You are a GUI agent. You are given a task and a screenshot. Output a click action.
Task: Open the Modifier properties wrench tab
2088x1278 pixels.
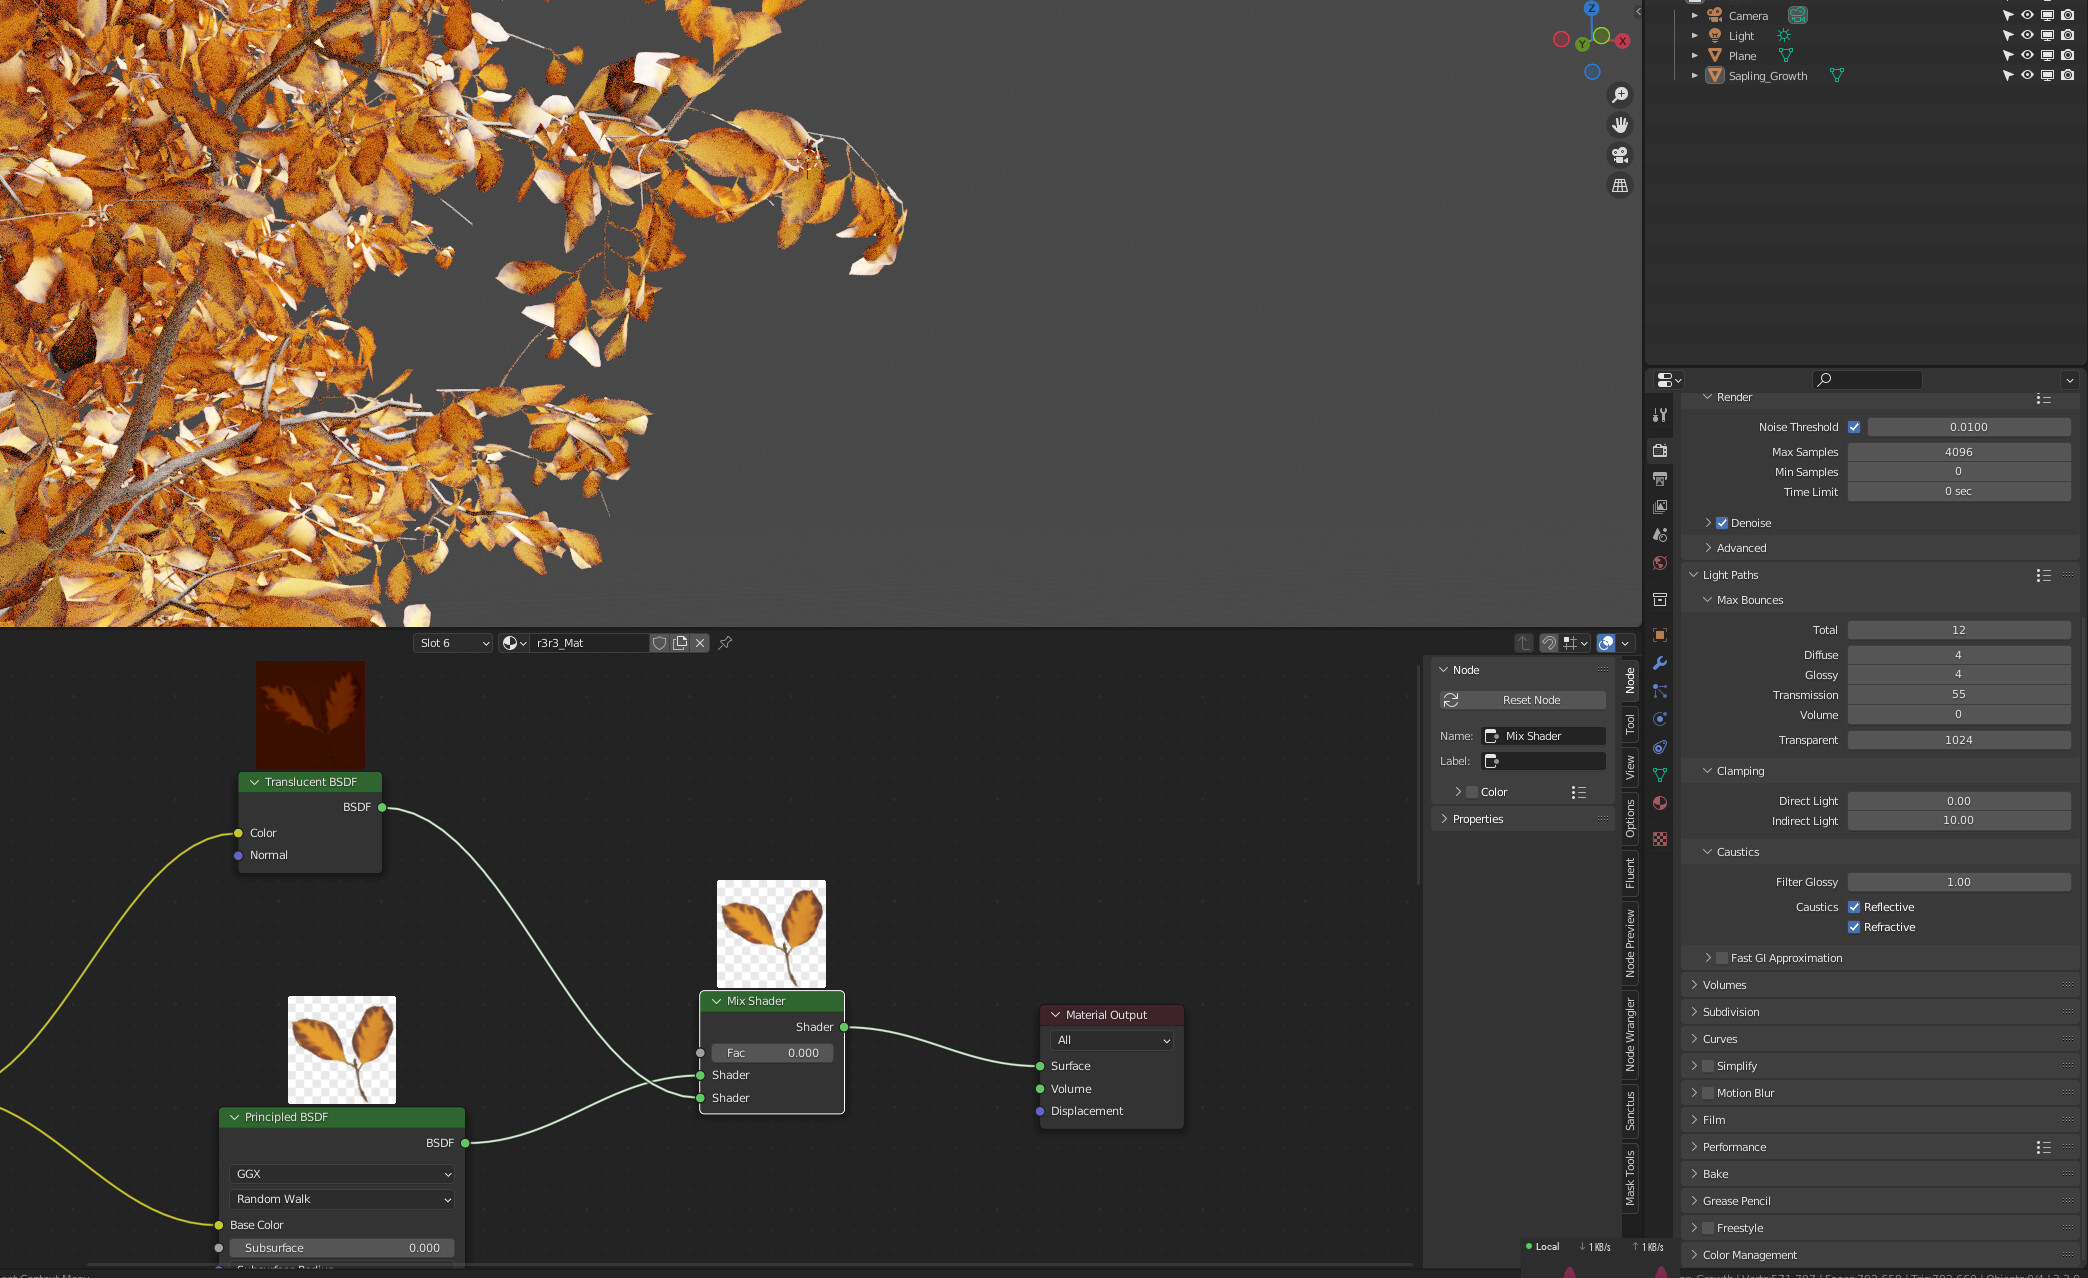click(x=1660, y=663)
